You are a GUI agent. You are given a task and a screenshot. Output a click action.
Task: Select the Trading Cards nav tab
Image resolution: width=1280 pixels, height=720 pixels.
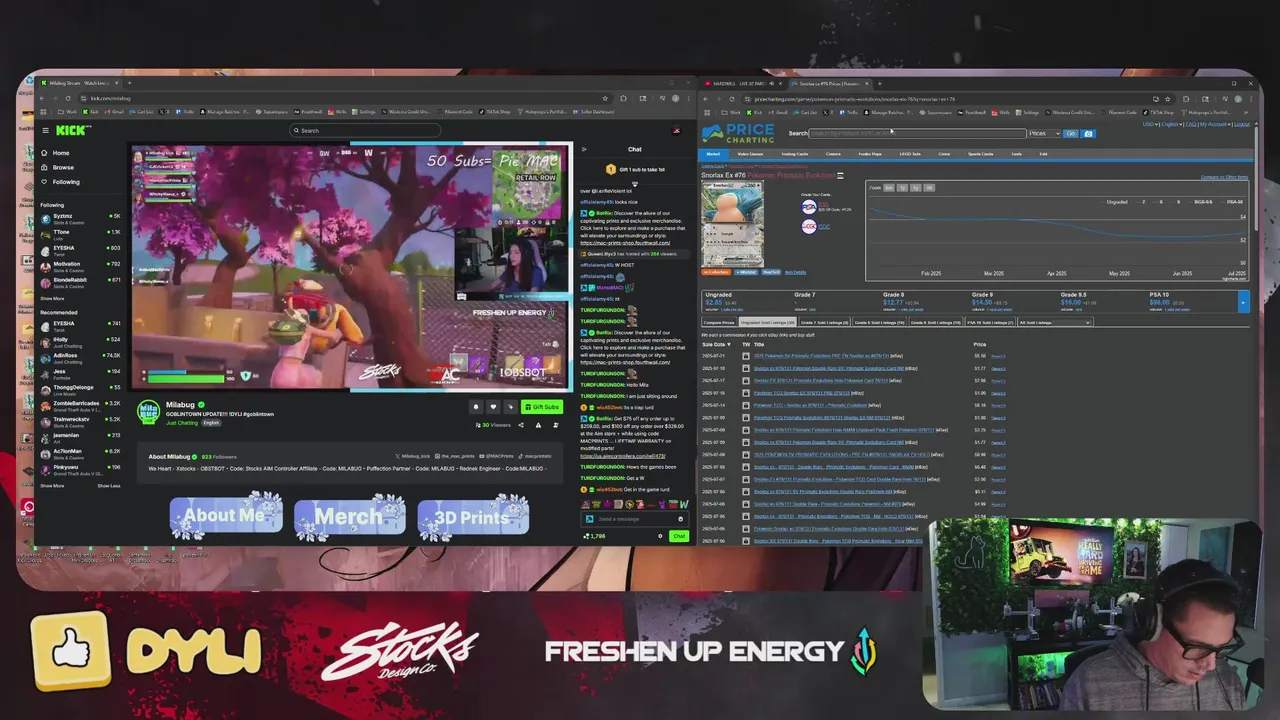pyautogui.click(x=795, y=154)
